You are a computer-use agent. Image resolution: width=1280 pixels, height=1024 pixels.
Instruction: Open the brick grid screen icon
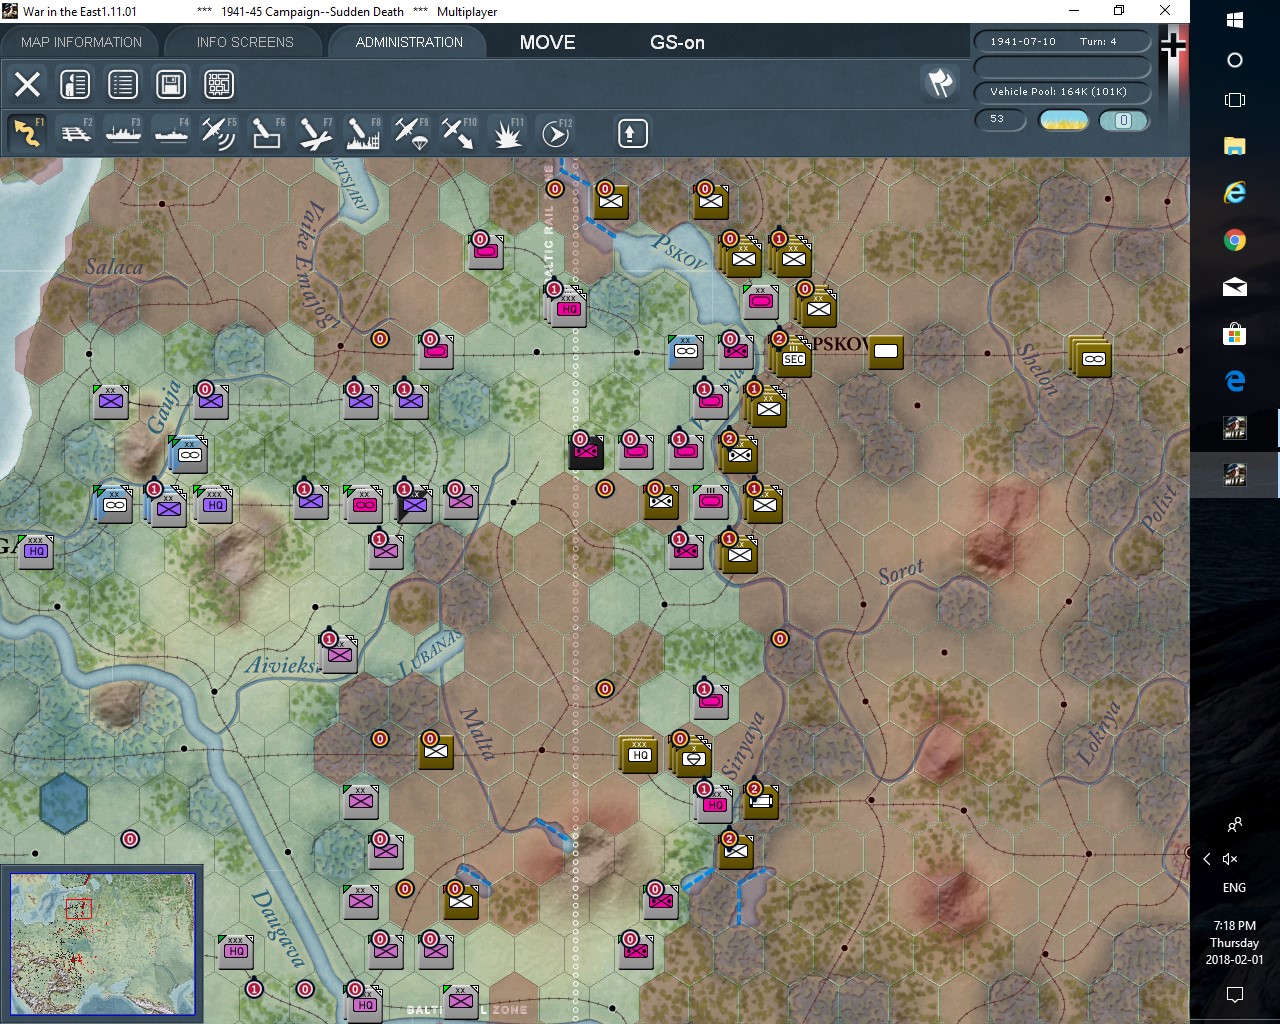[x=219, y=84]
